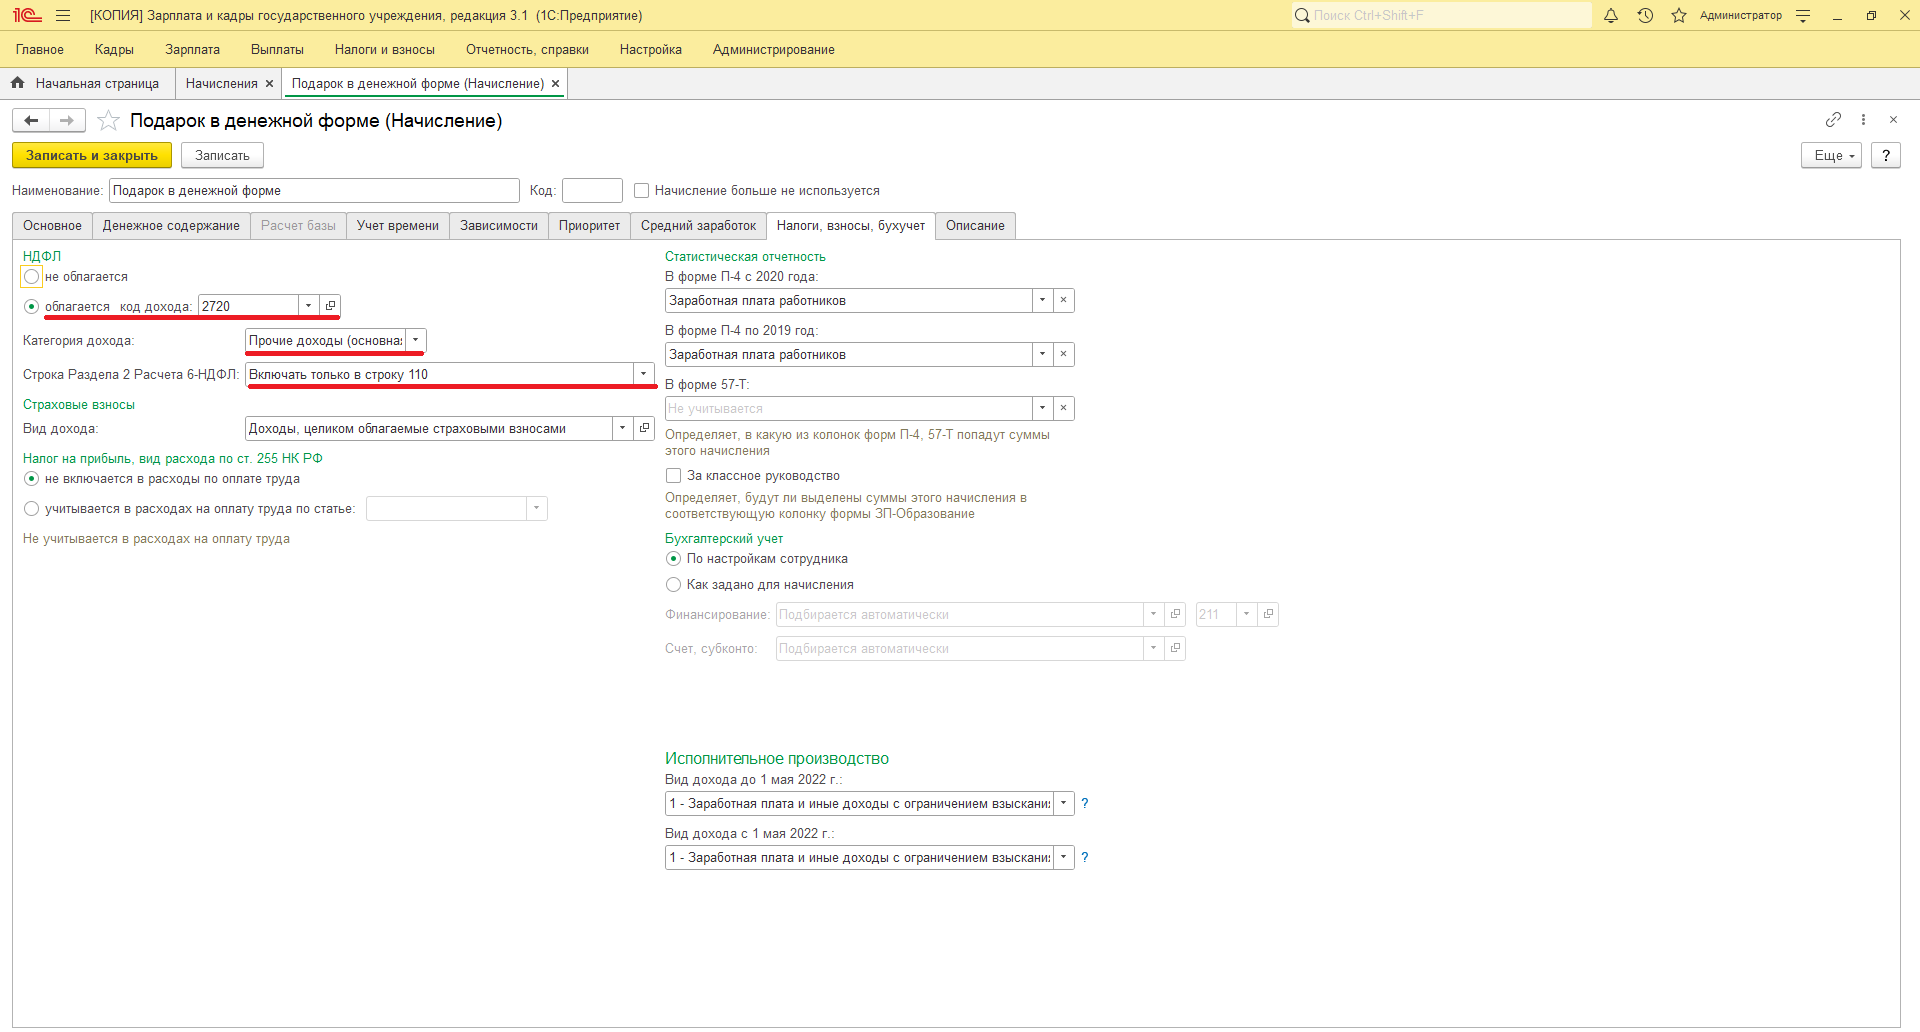Focus the search field Поиск Ctrl+Shift+F
The height and width of the screenshot is (1032, 1920).
pyautogui.click(x=1441, y=15)
